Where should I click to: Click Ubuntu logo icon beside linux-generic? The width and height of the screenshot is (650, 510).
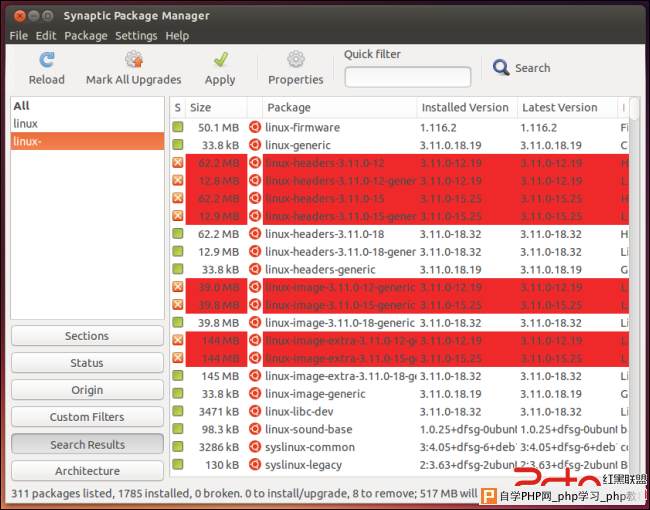click(x=255, y=145)
